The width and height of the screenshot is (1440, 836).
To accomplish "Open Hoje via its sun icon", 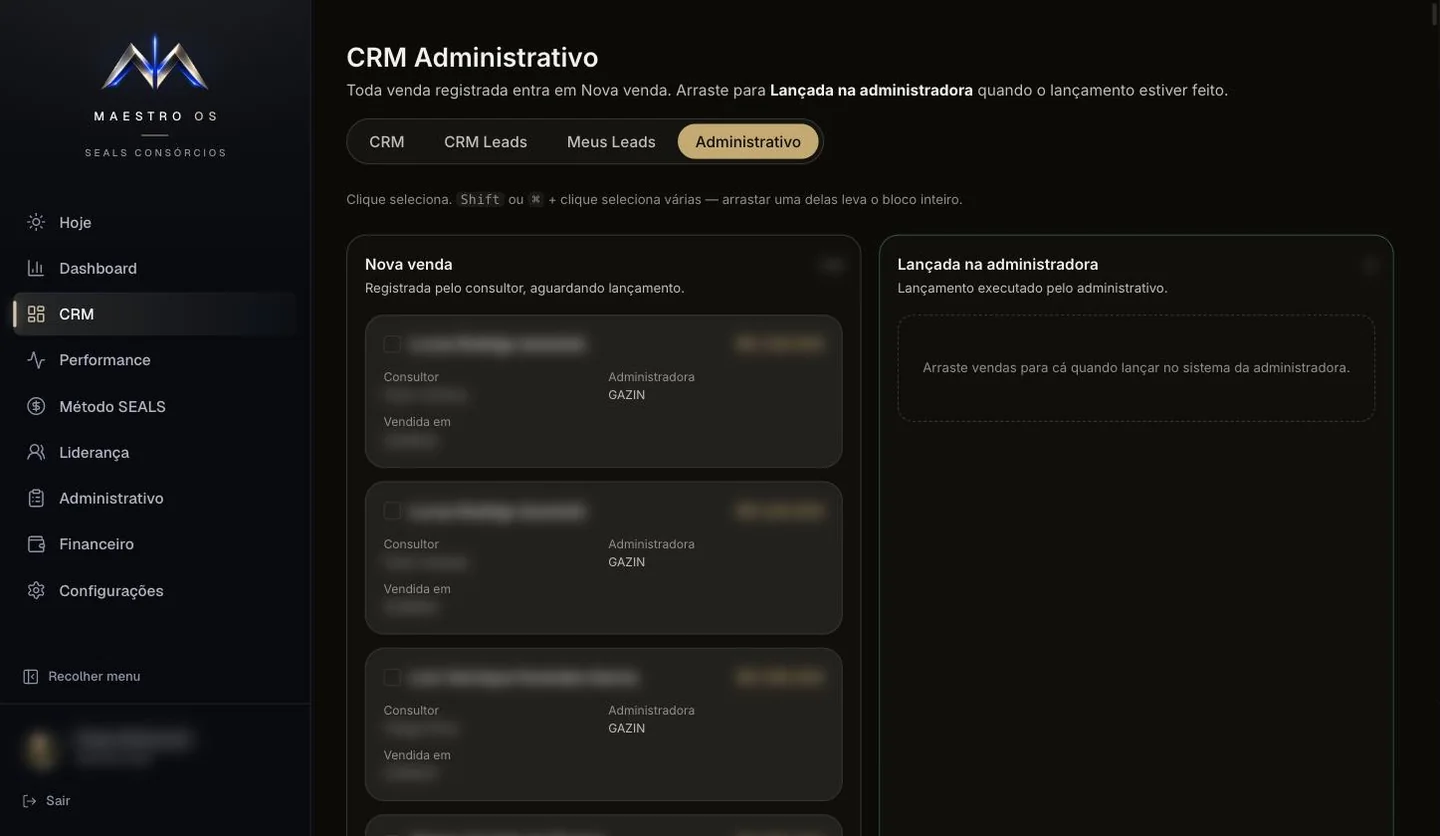I will [x=36, y=222].
